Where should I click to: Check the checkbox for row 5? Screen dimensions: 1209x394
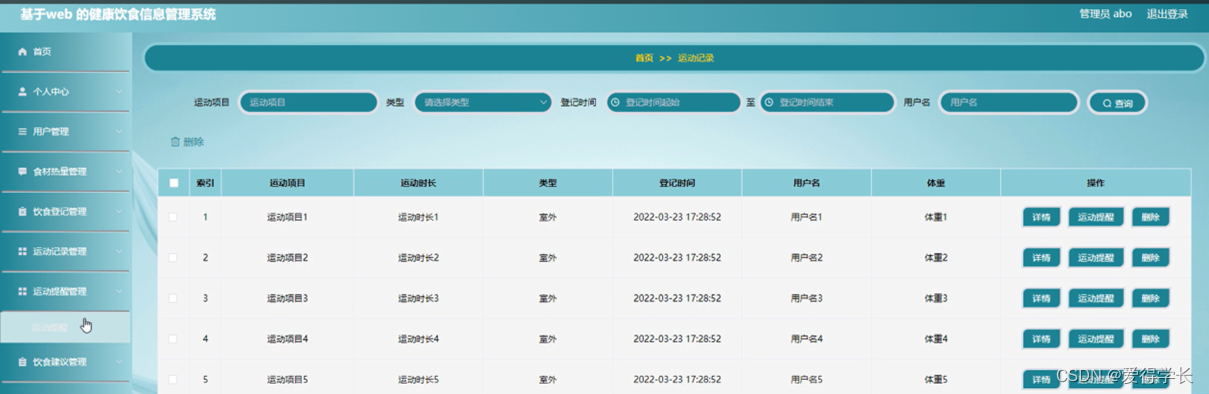pyautogui.click(x=173, y=379)
